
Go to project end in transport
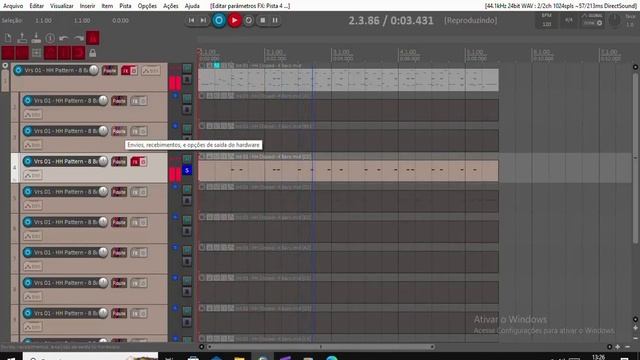(x=203, y=20)
